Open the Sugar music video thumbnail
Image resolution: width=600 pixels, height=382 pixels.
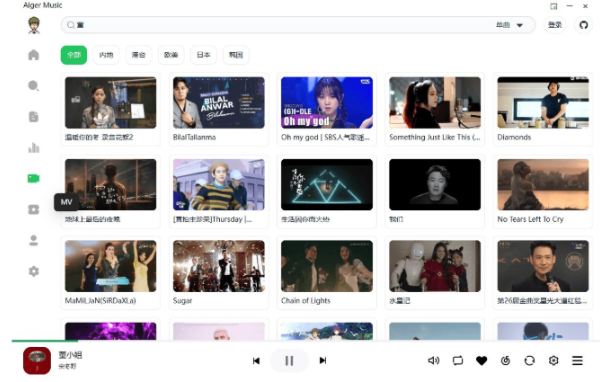click(218, 266)
